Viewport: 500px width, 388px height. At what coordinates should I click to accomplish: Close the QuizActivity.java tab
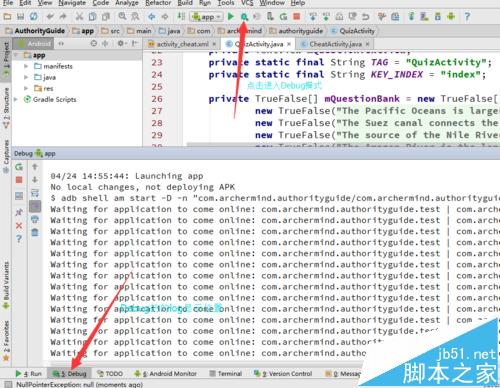coord(289,44)
